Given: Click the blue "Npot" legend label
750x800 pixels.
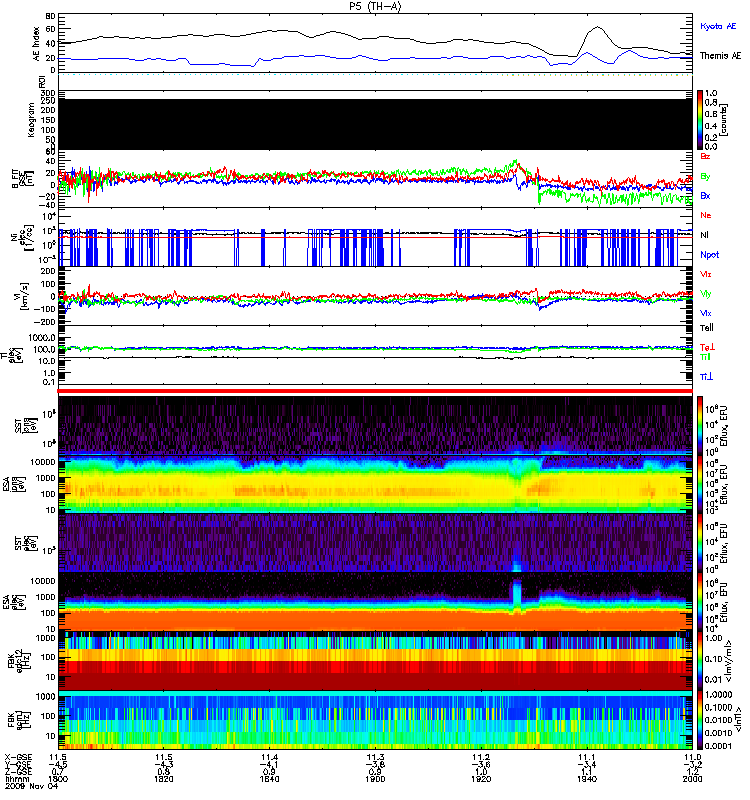Looking at the screenshot, I should pyautogui.click(x=709, y=255).
